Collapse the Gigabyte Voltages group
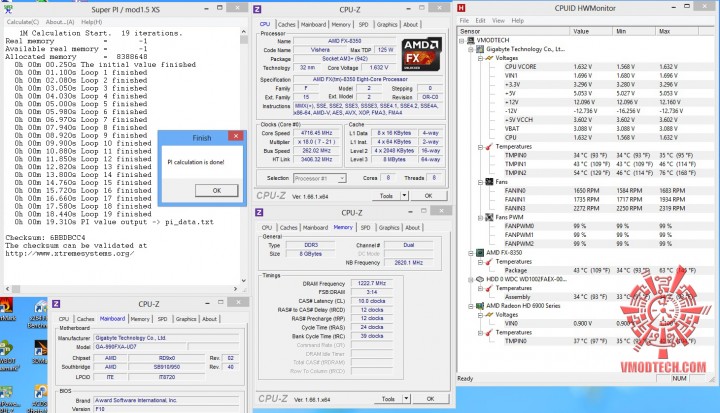 pos(480,58)
